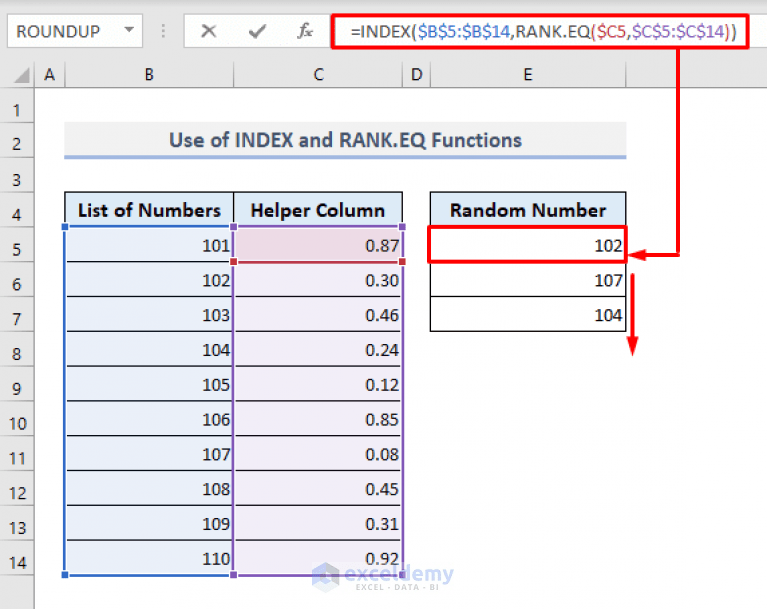767x609 pixels.
Task: Select cell containing 109
Action: [x=149, y=523]
